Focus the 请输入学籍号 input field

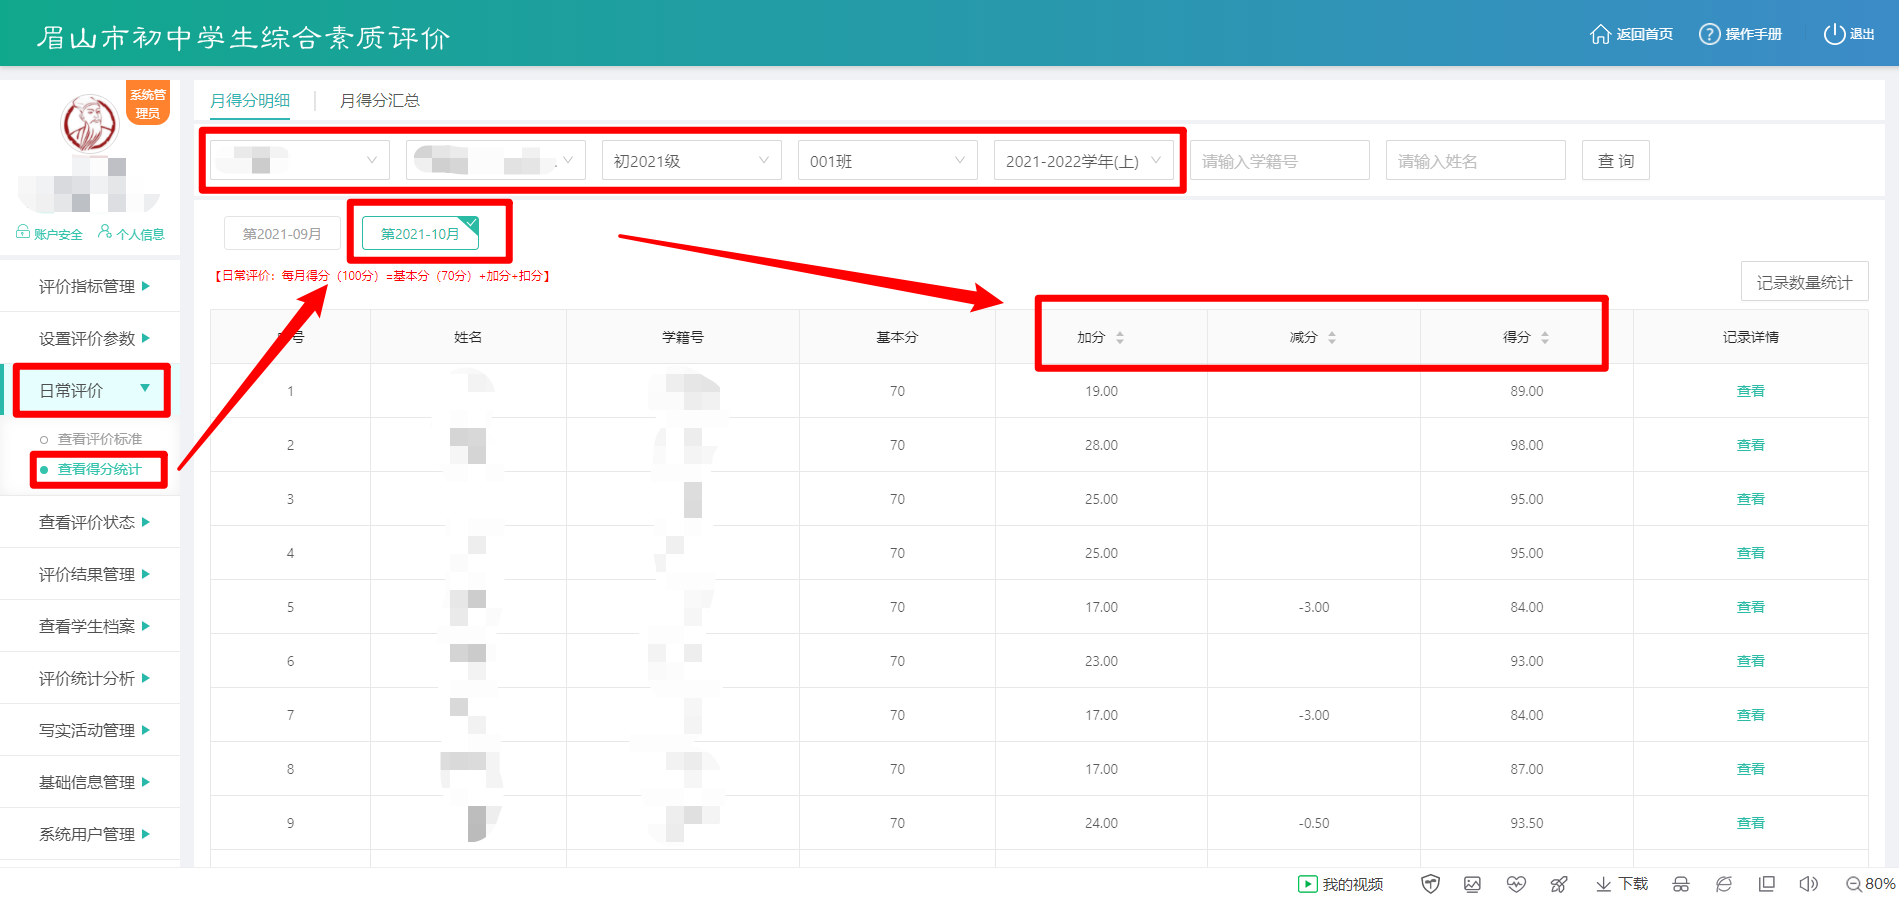click(x=1280, y=160)
